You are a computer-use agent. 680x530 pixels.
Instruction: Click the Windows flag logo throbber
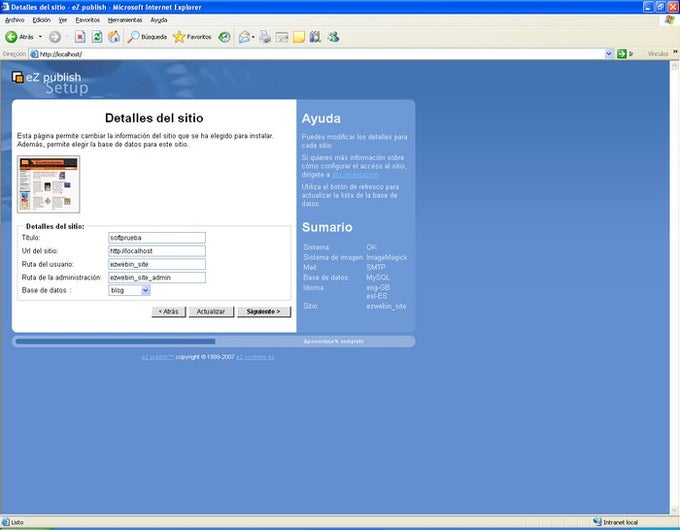click(x=670, y=20)
